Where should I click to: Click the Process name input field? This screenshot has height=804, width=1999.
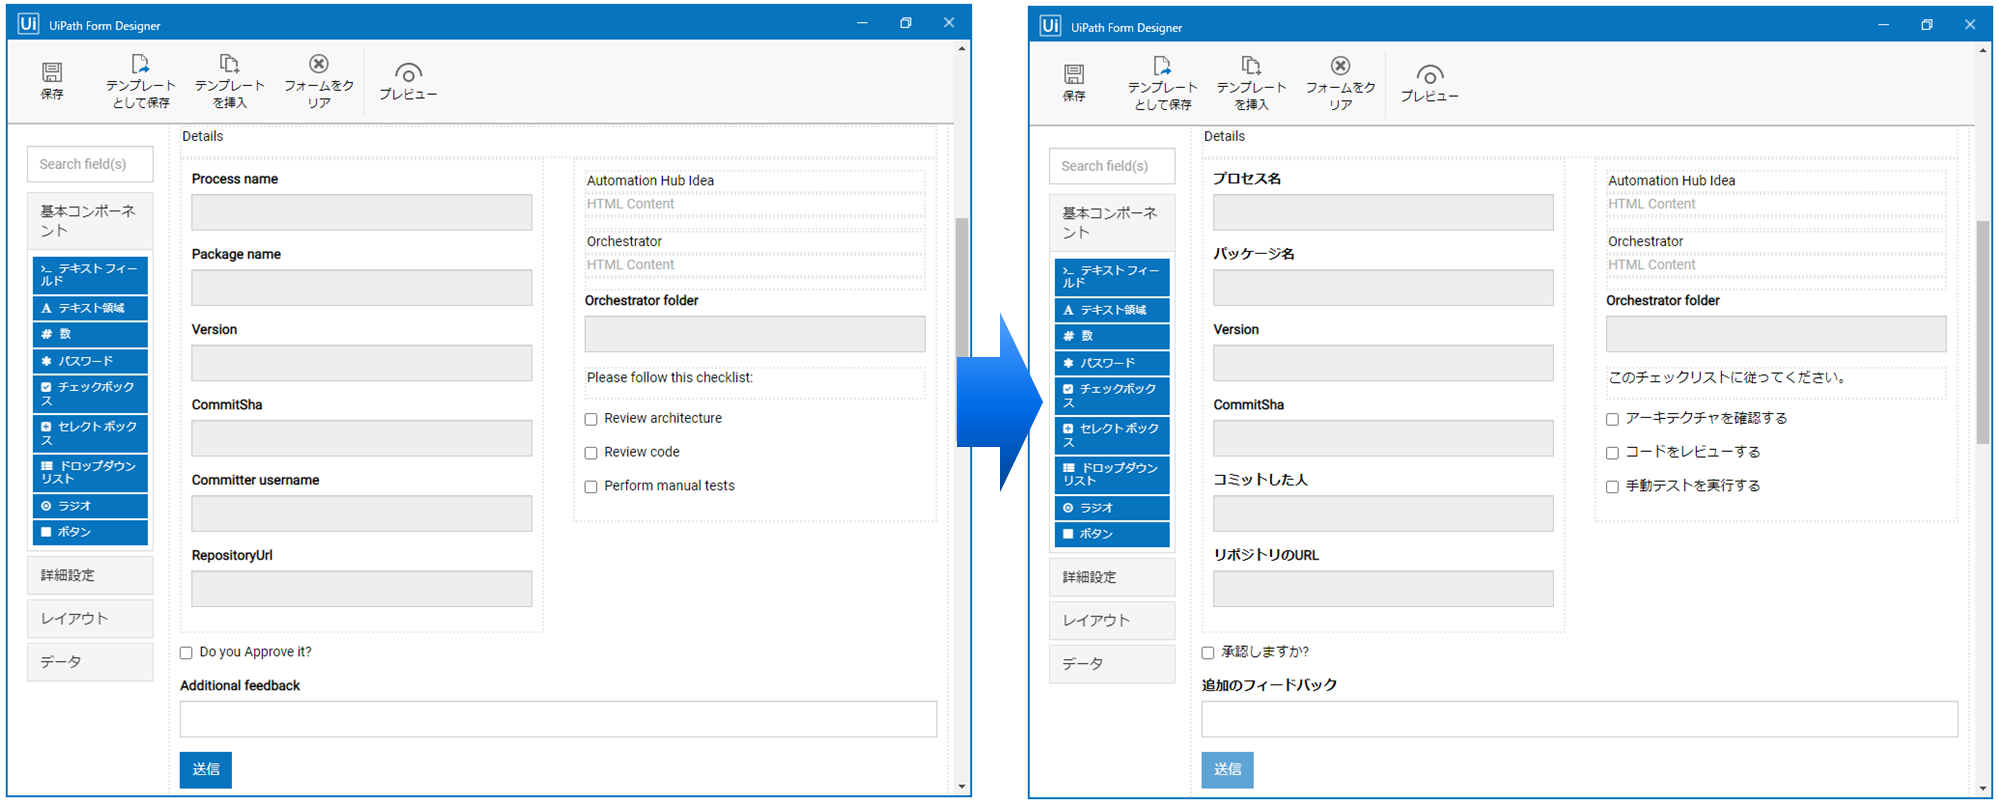pos(362,212)
